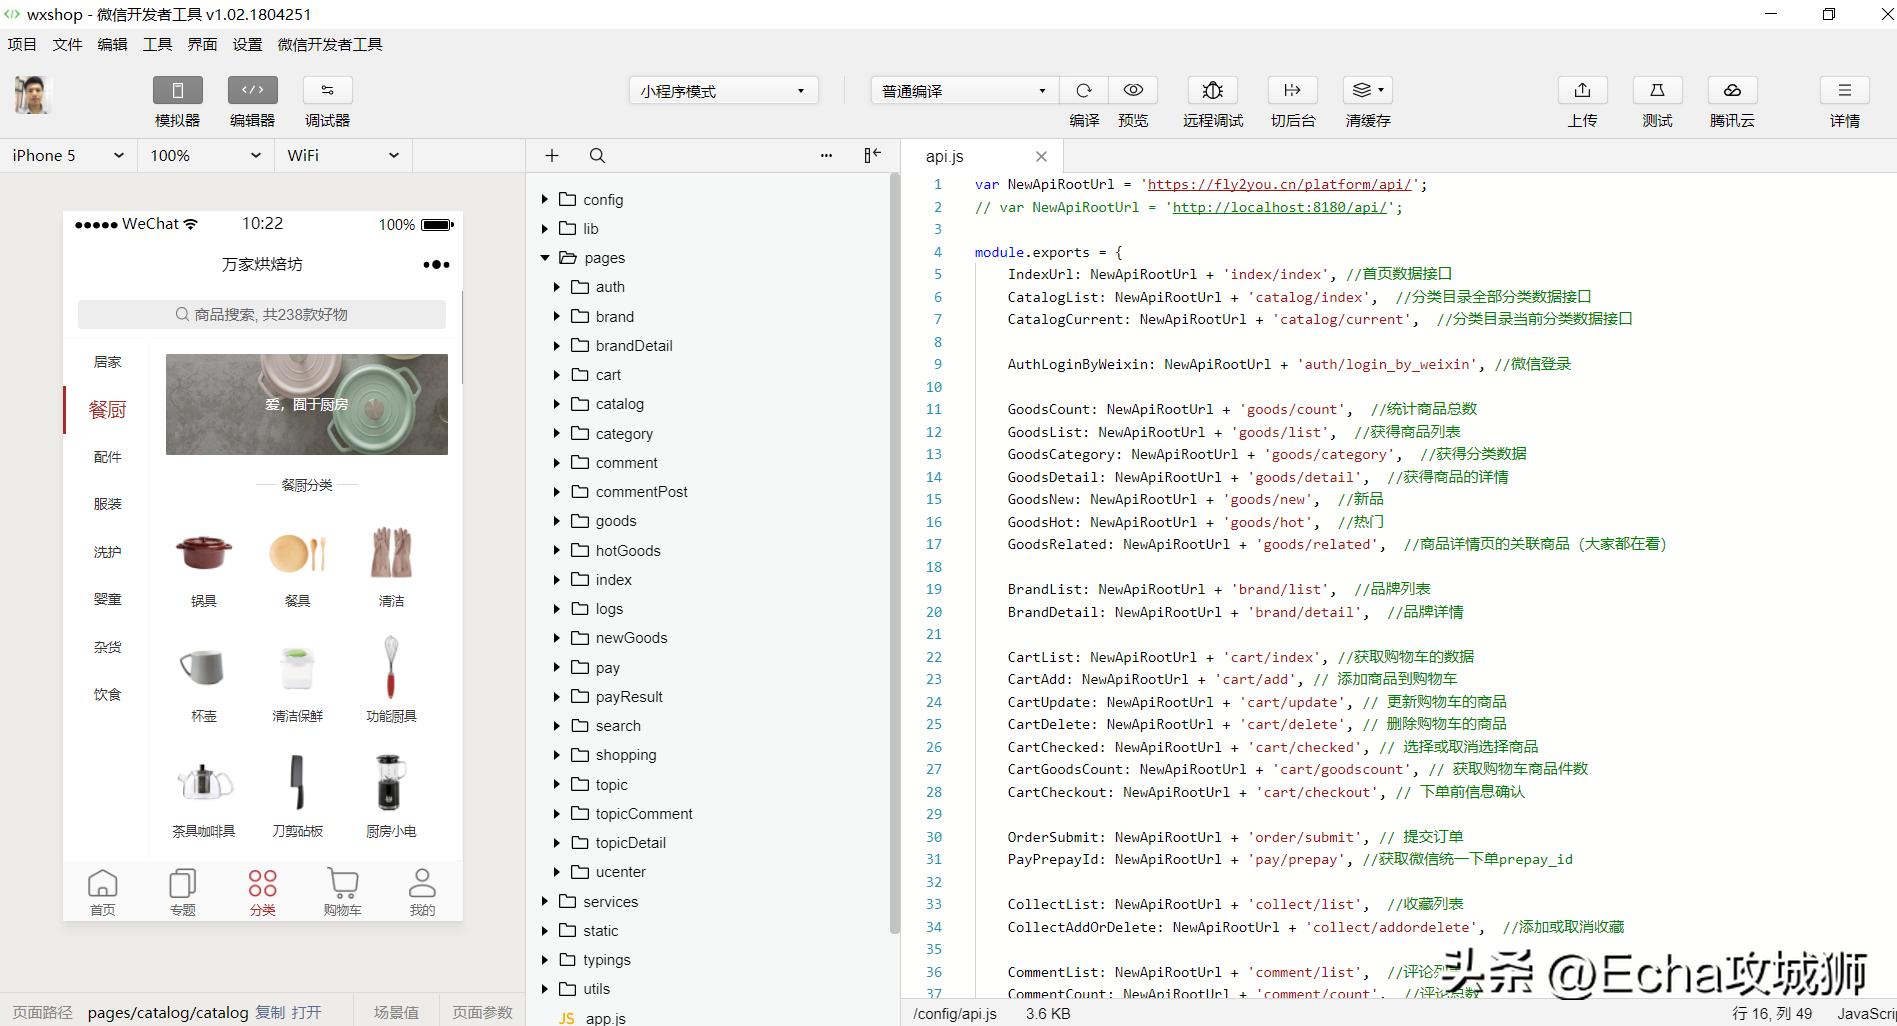Toggle the editor panel button

click(252, 91)
